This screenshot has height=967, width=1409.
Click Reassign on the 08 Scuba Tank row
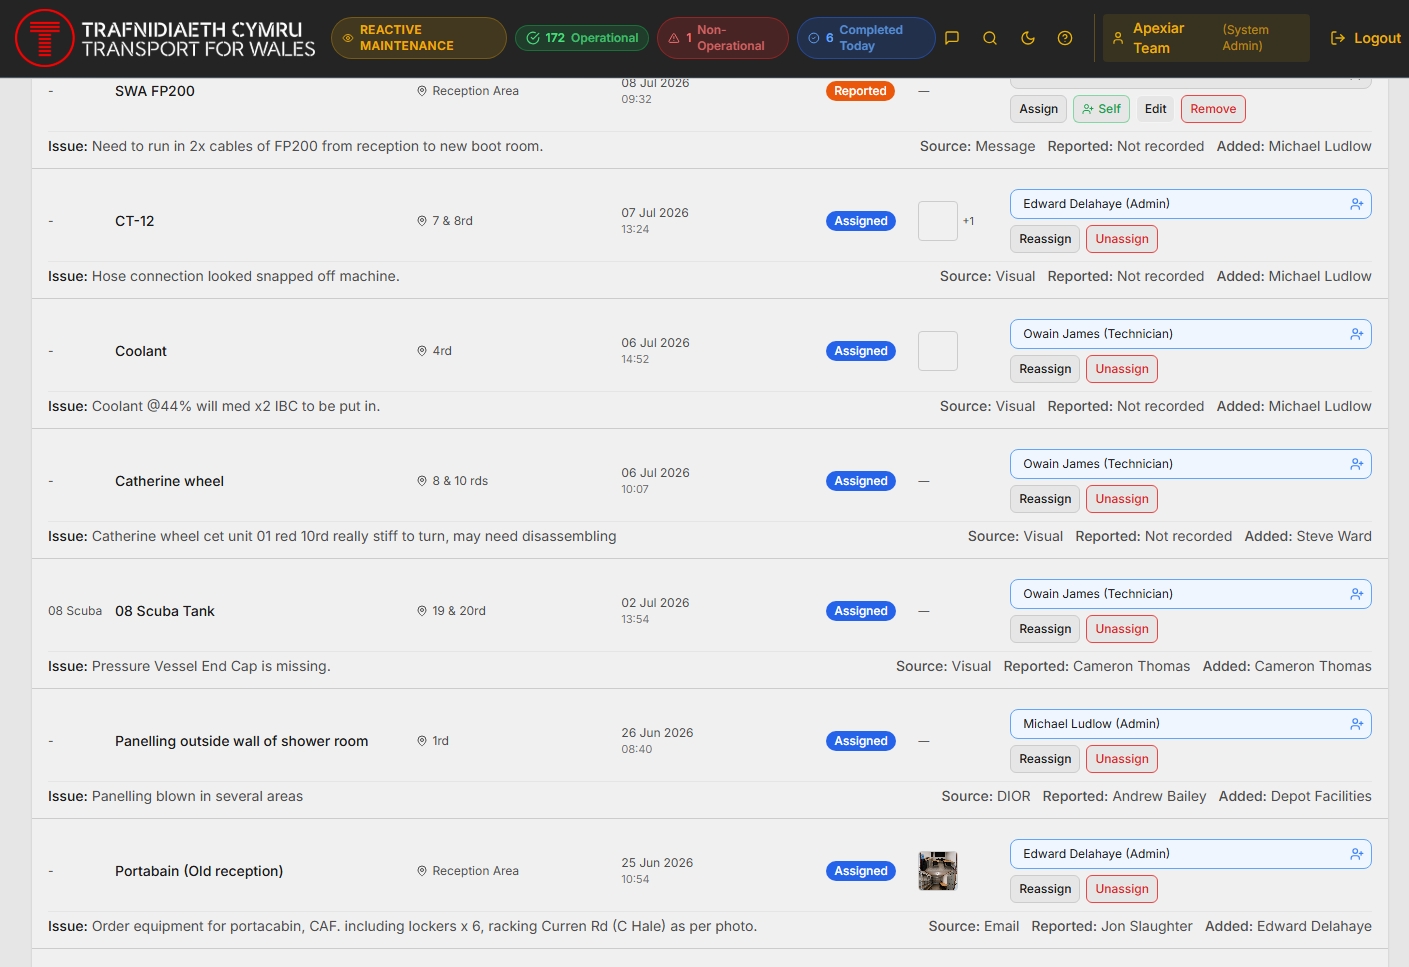point(1045,629)
